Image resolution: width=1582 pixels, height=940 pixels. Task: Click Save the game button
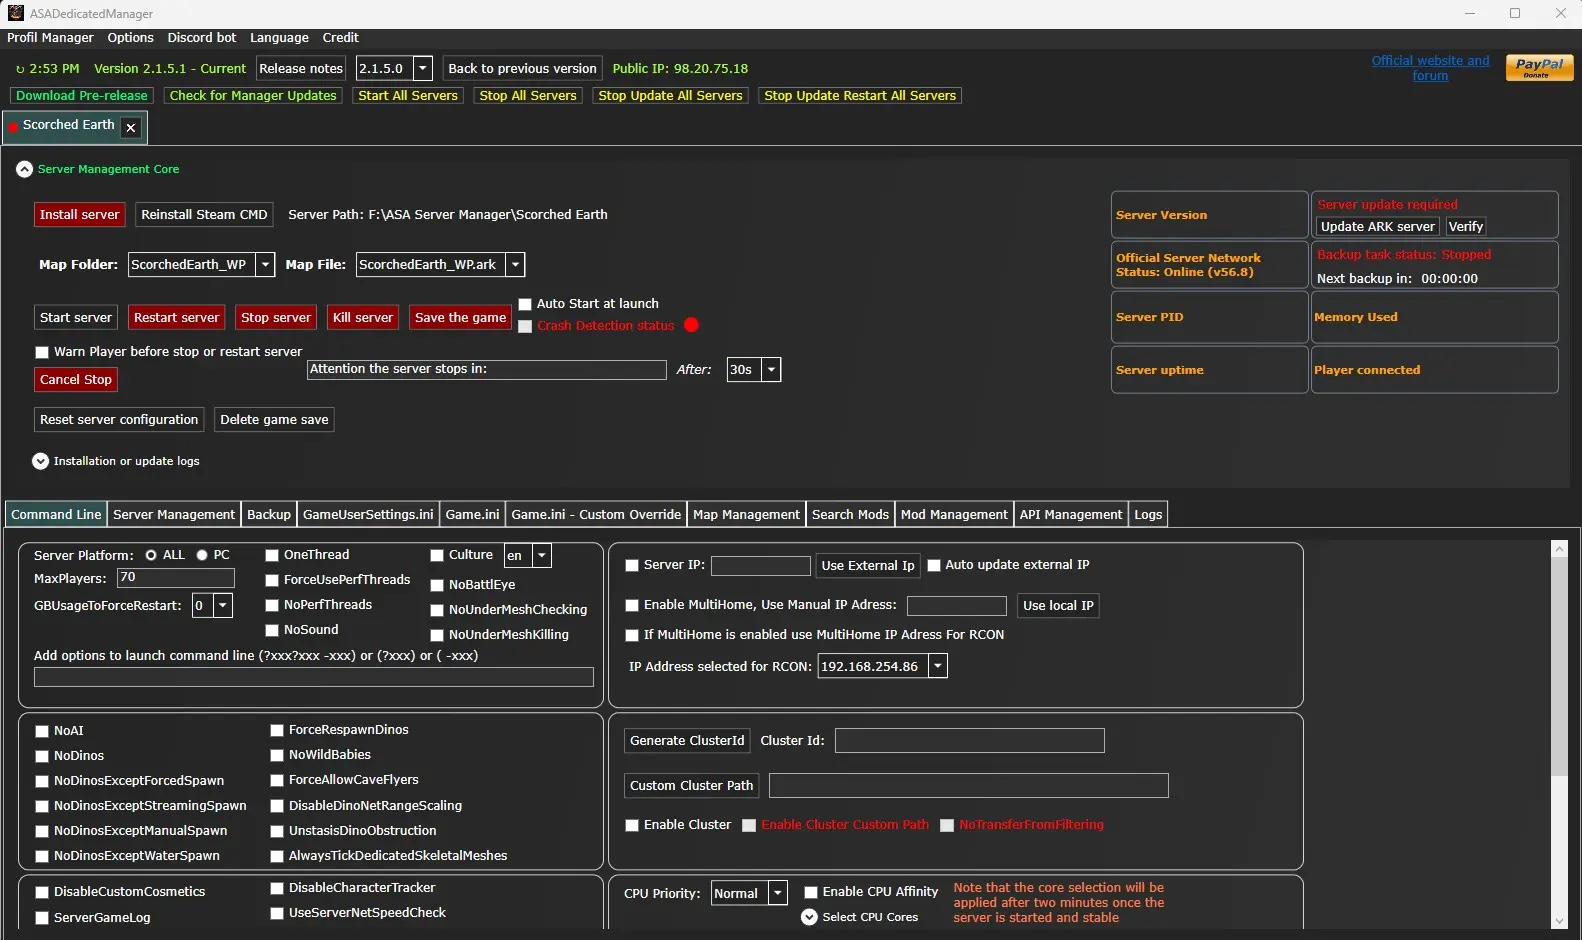pos(461,318)
